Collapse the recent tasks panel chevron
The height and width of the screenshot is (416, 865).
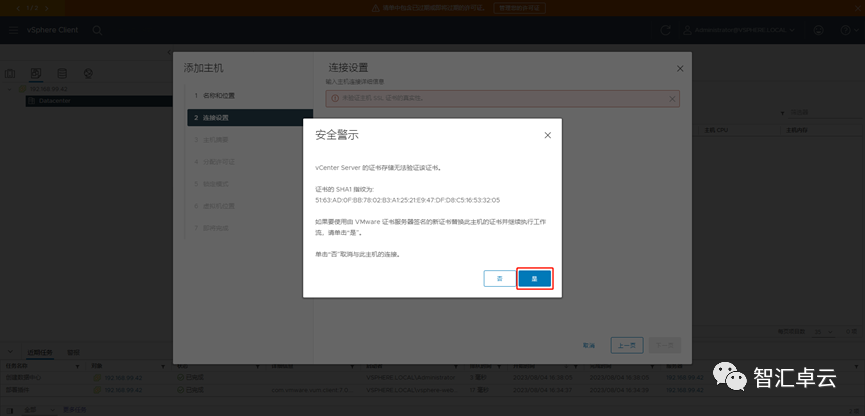click(x=10, y=352)
